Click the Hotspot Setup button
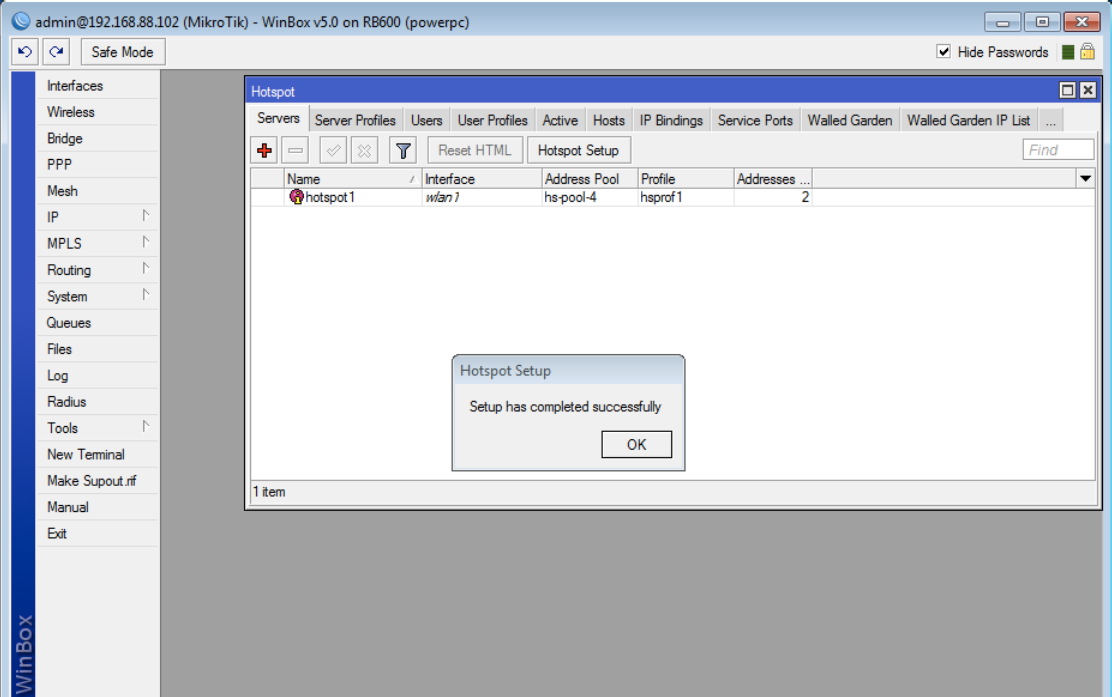 pyautogui.click(x=578, y=150)
